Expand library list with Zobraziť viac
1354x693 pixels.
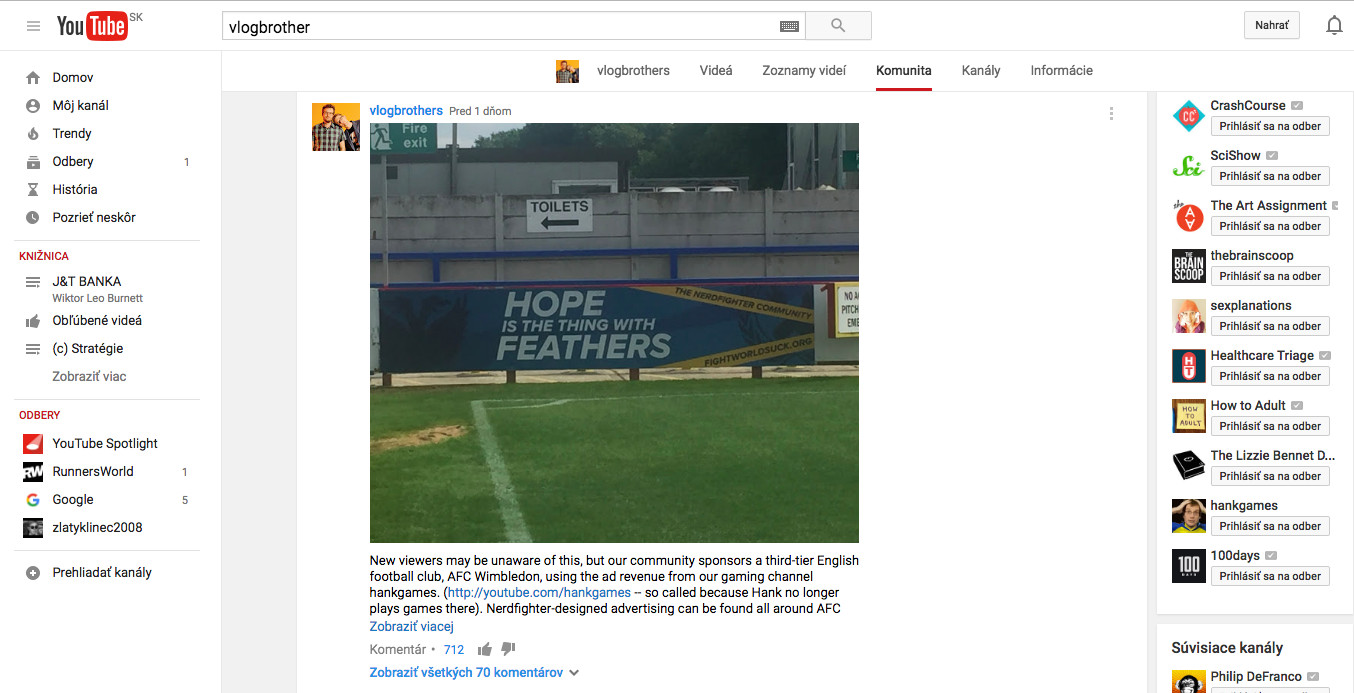click(89, 377)
